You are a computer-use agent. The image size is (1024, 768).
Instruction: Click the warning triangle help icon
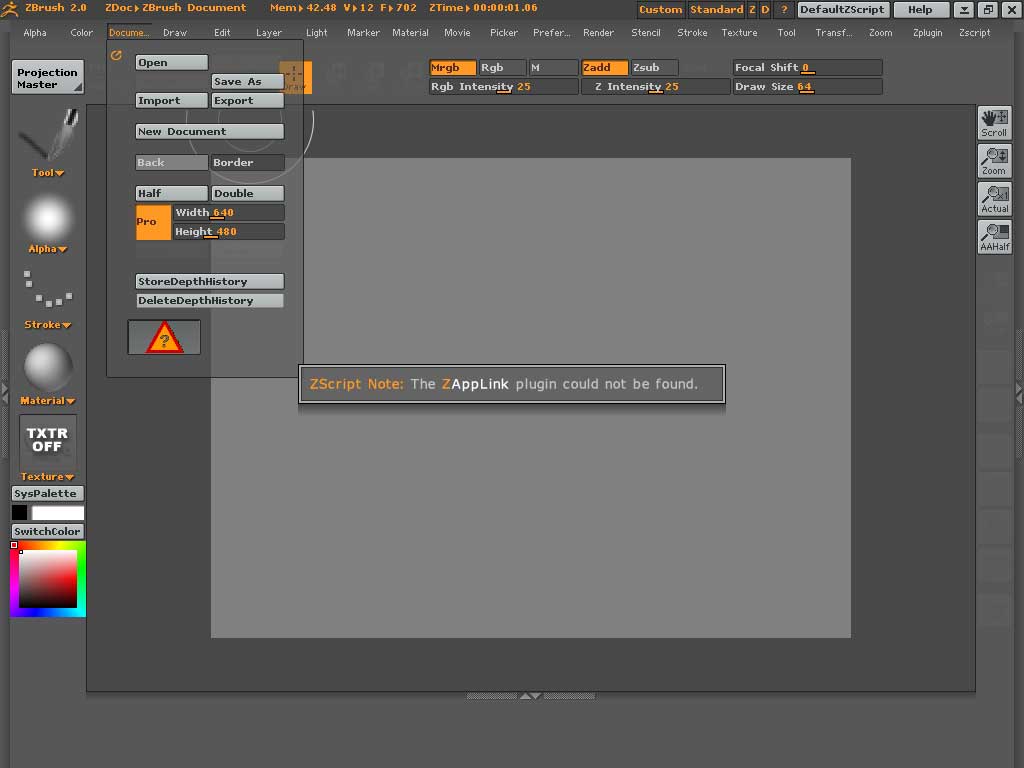164,338
